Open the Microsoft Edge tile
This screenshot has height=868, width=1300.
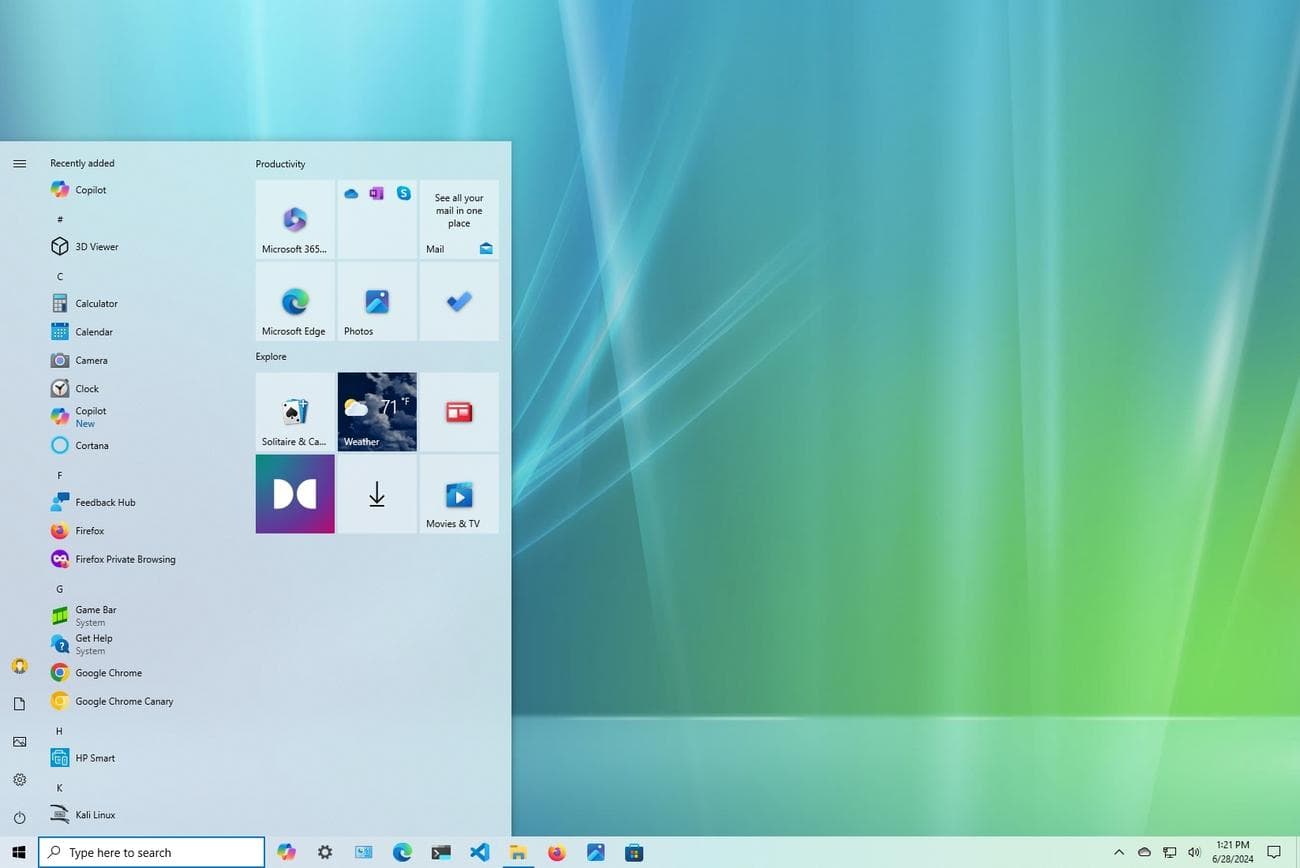295,302
